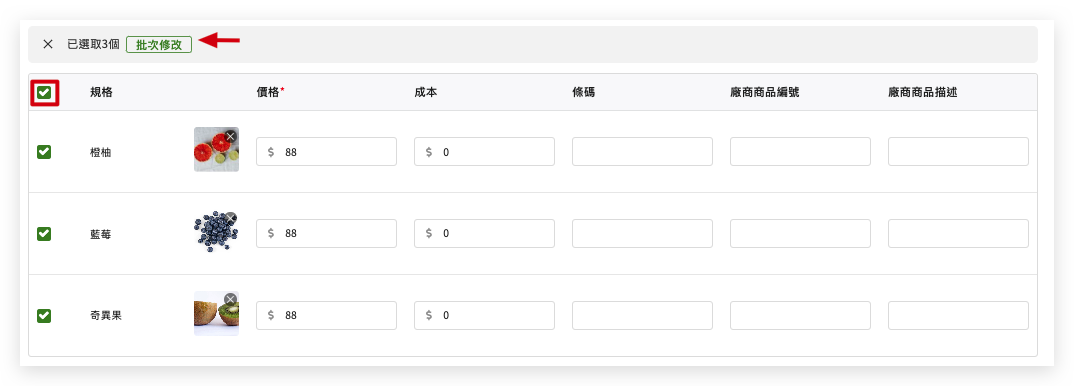Click the 成本 field for 藍莓
Screen dimensions: 1074x386
tap(484, 233)
